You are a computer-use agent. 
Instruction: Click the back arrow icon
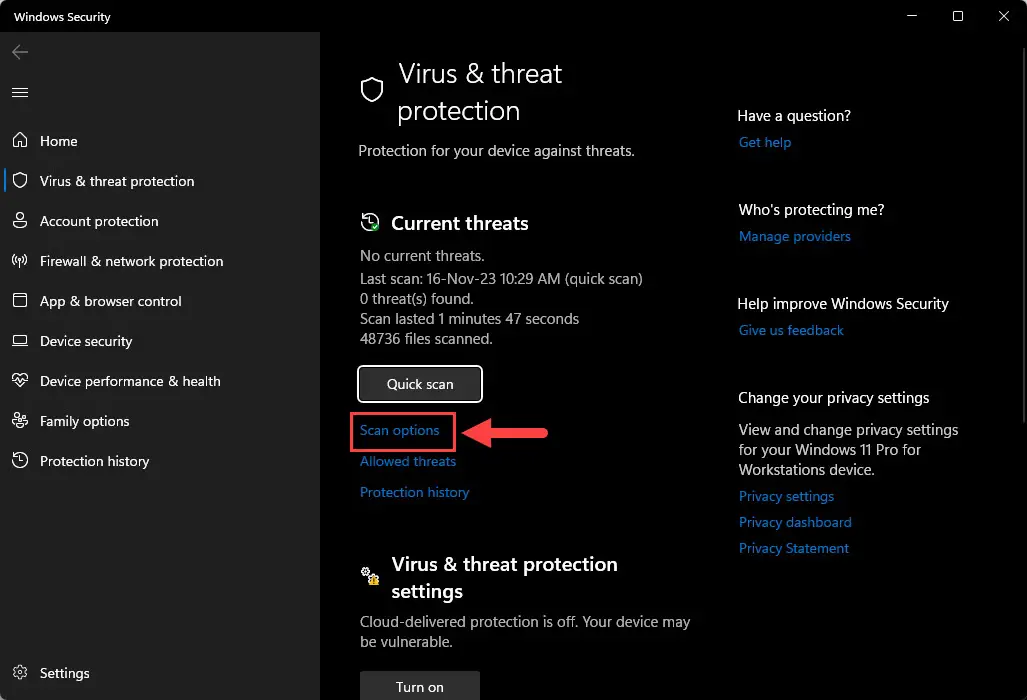[x=20, y=52]
